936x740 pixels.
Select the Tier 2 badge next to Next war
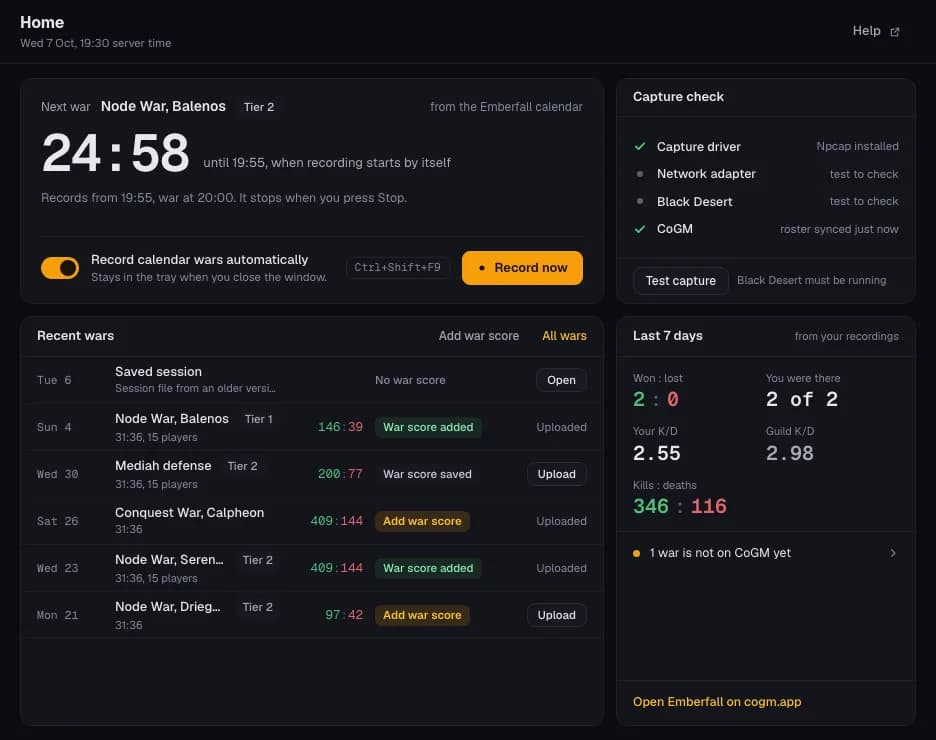pyautogui.click(x=259, y=107)
